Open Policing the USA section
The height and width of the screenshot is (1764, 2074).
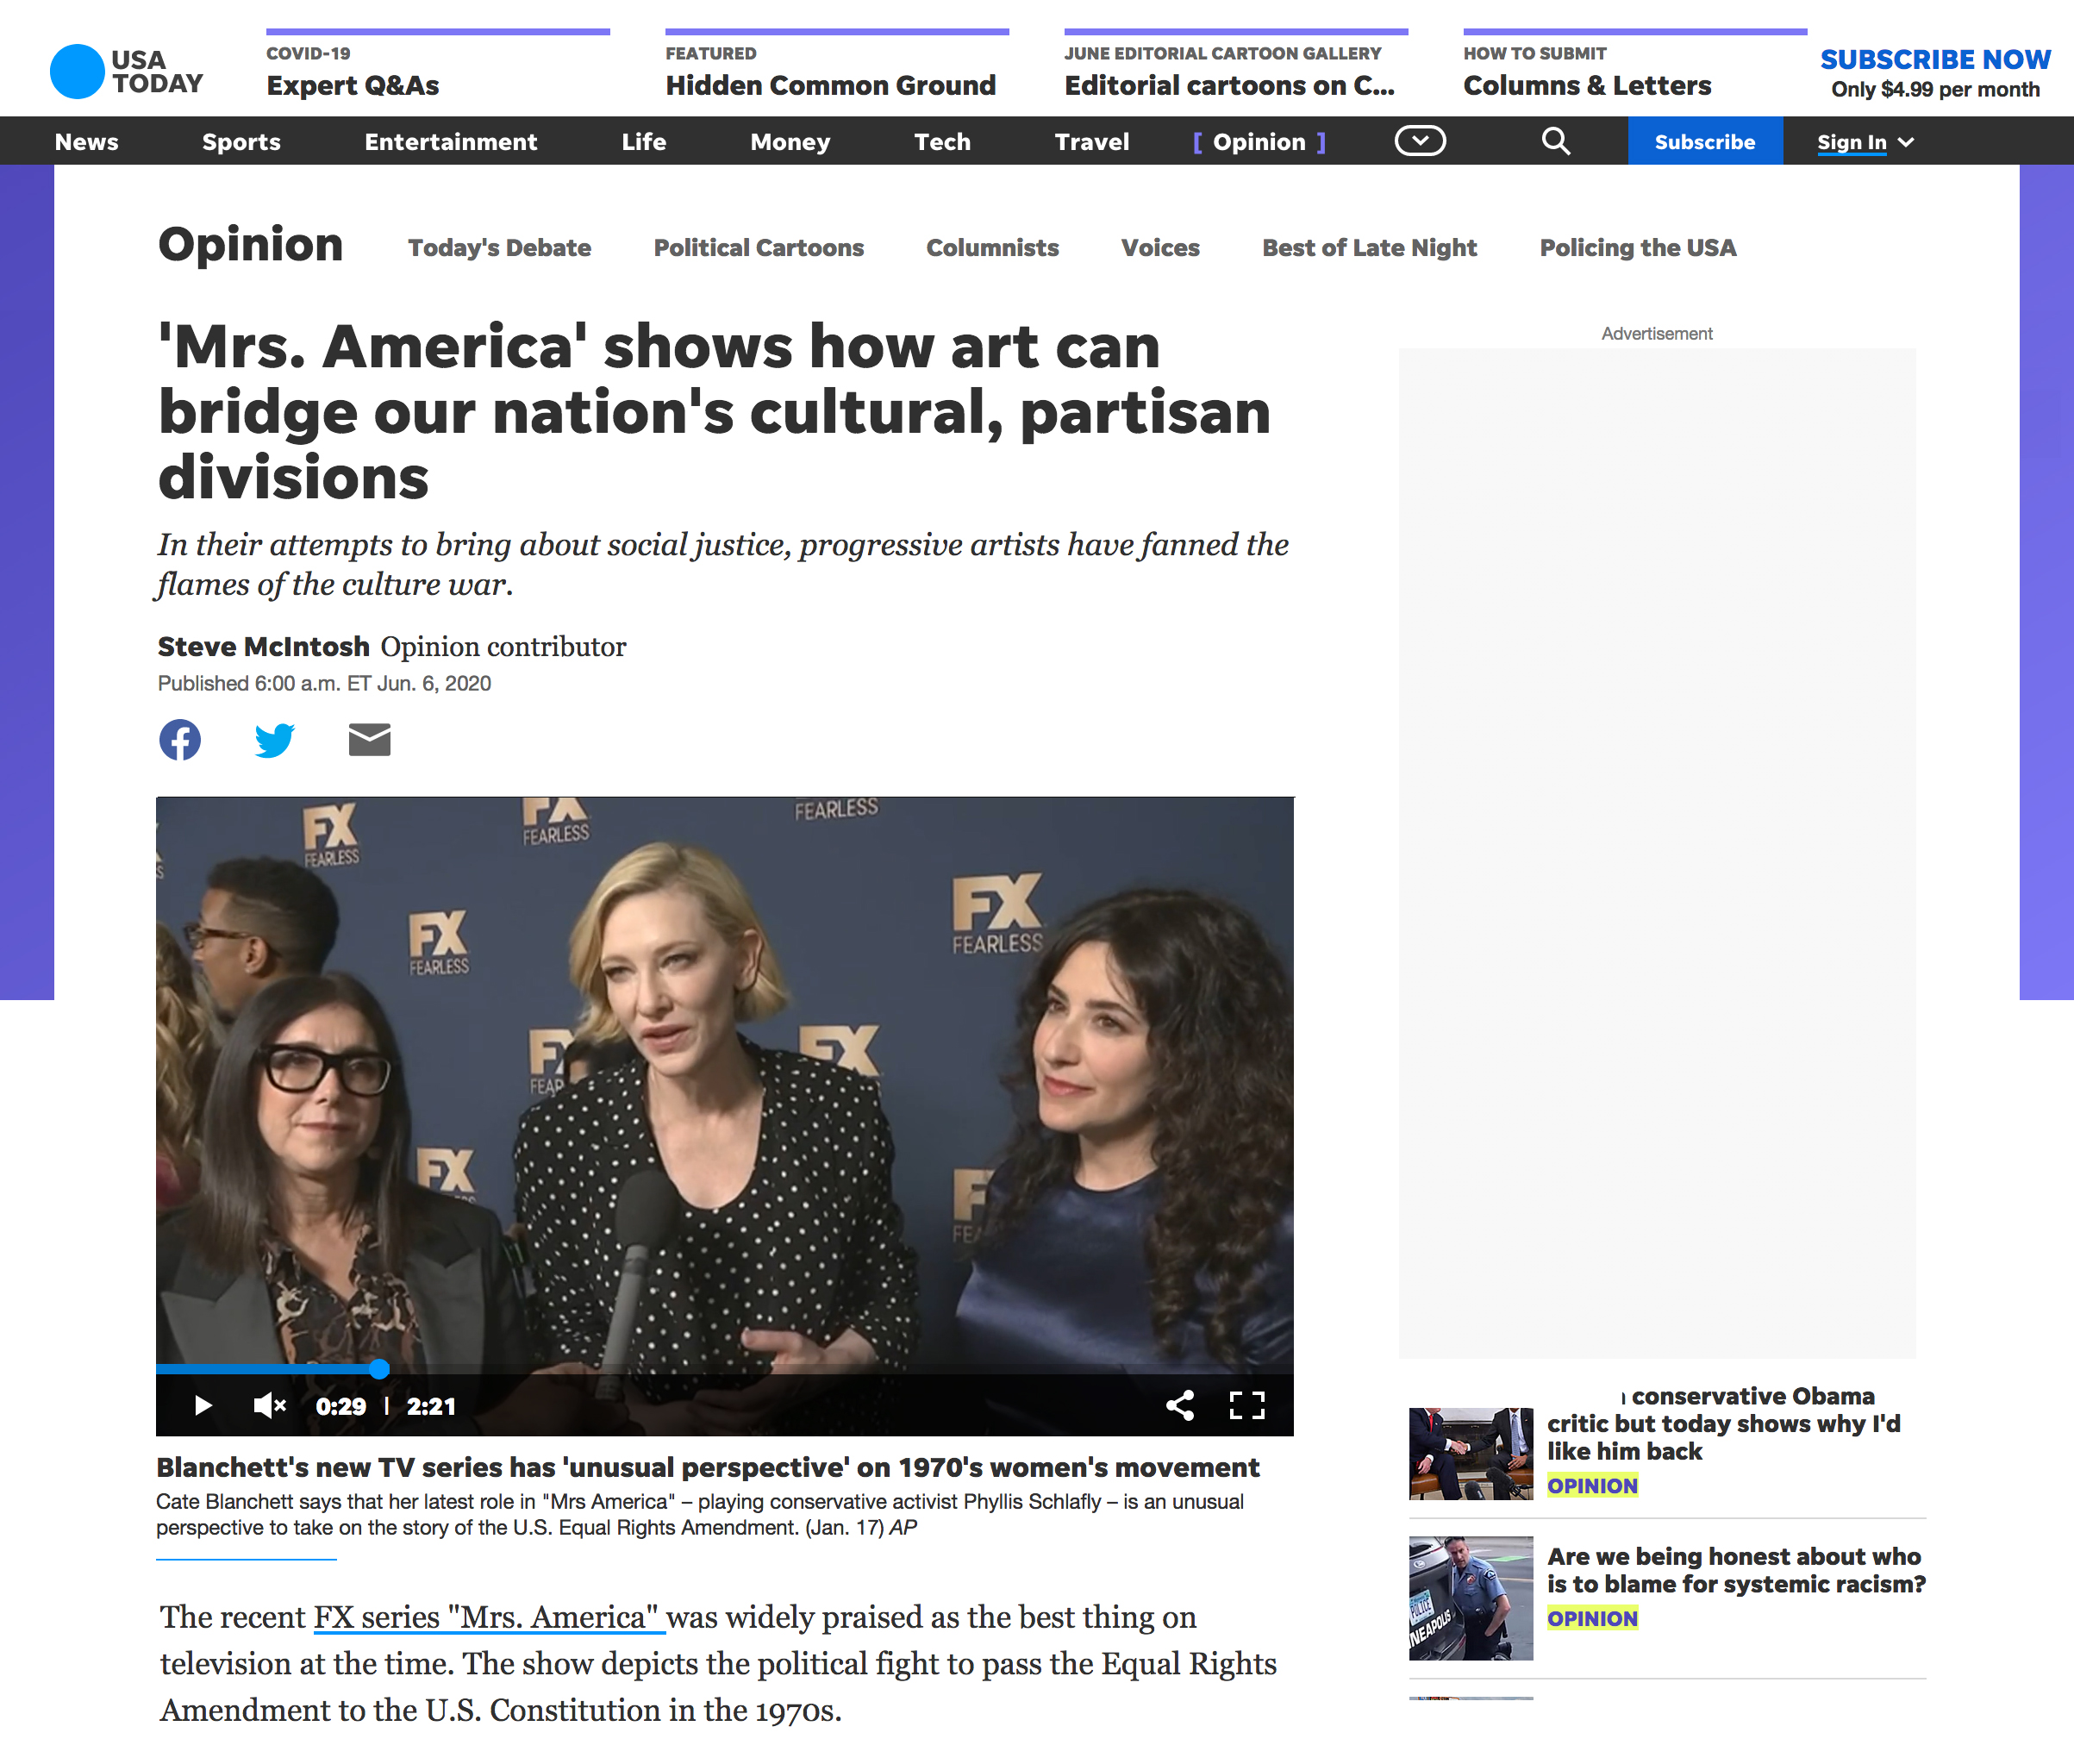click(1637, 248)
